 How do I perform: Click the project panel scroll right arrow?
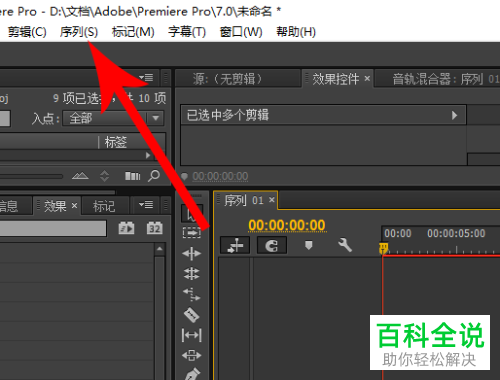(x=148, y=155)
